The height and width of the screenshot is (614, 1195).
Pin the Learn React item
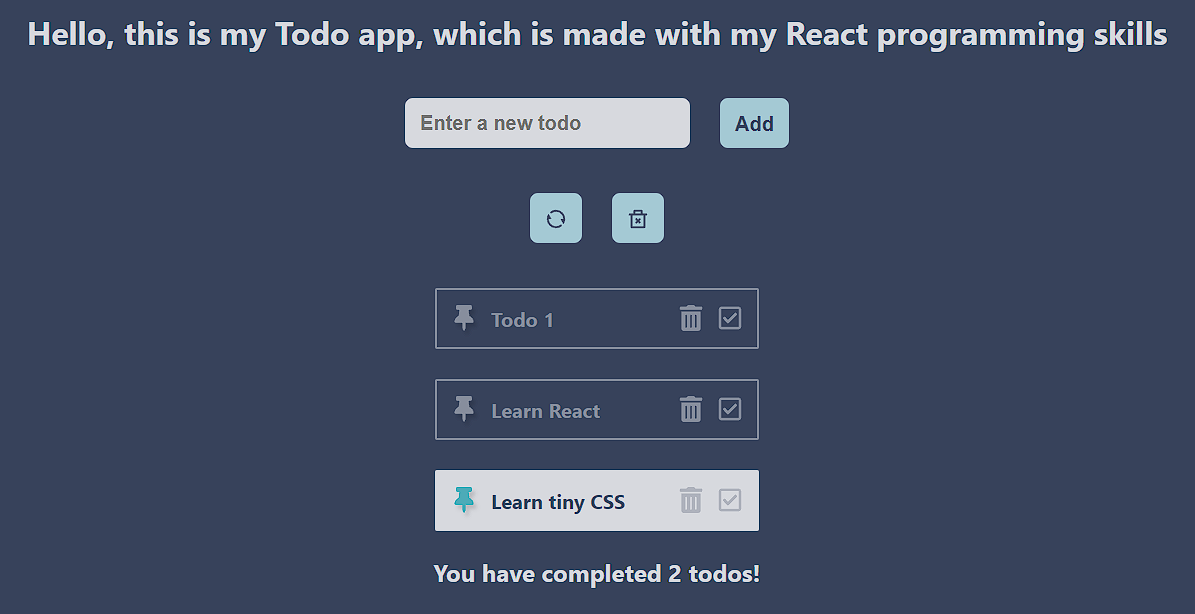pyautogui.click(x=463, y=409)
